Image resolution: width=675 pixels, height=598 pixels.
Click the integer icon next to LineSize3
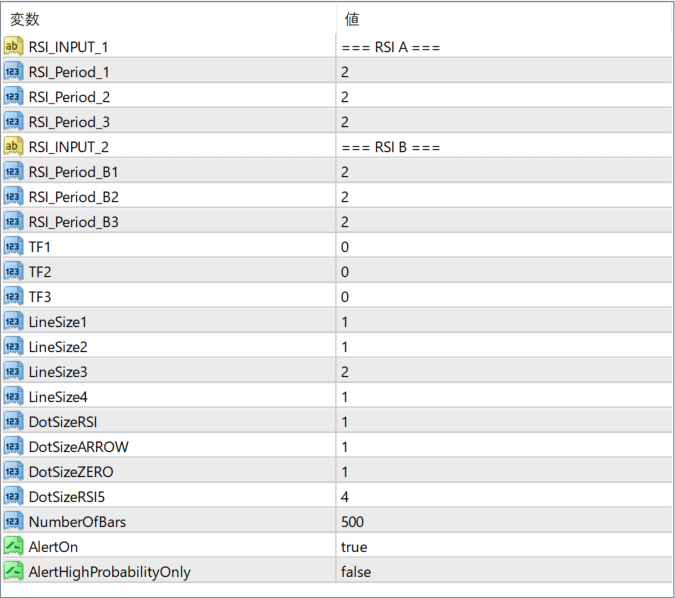[13, 372]
